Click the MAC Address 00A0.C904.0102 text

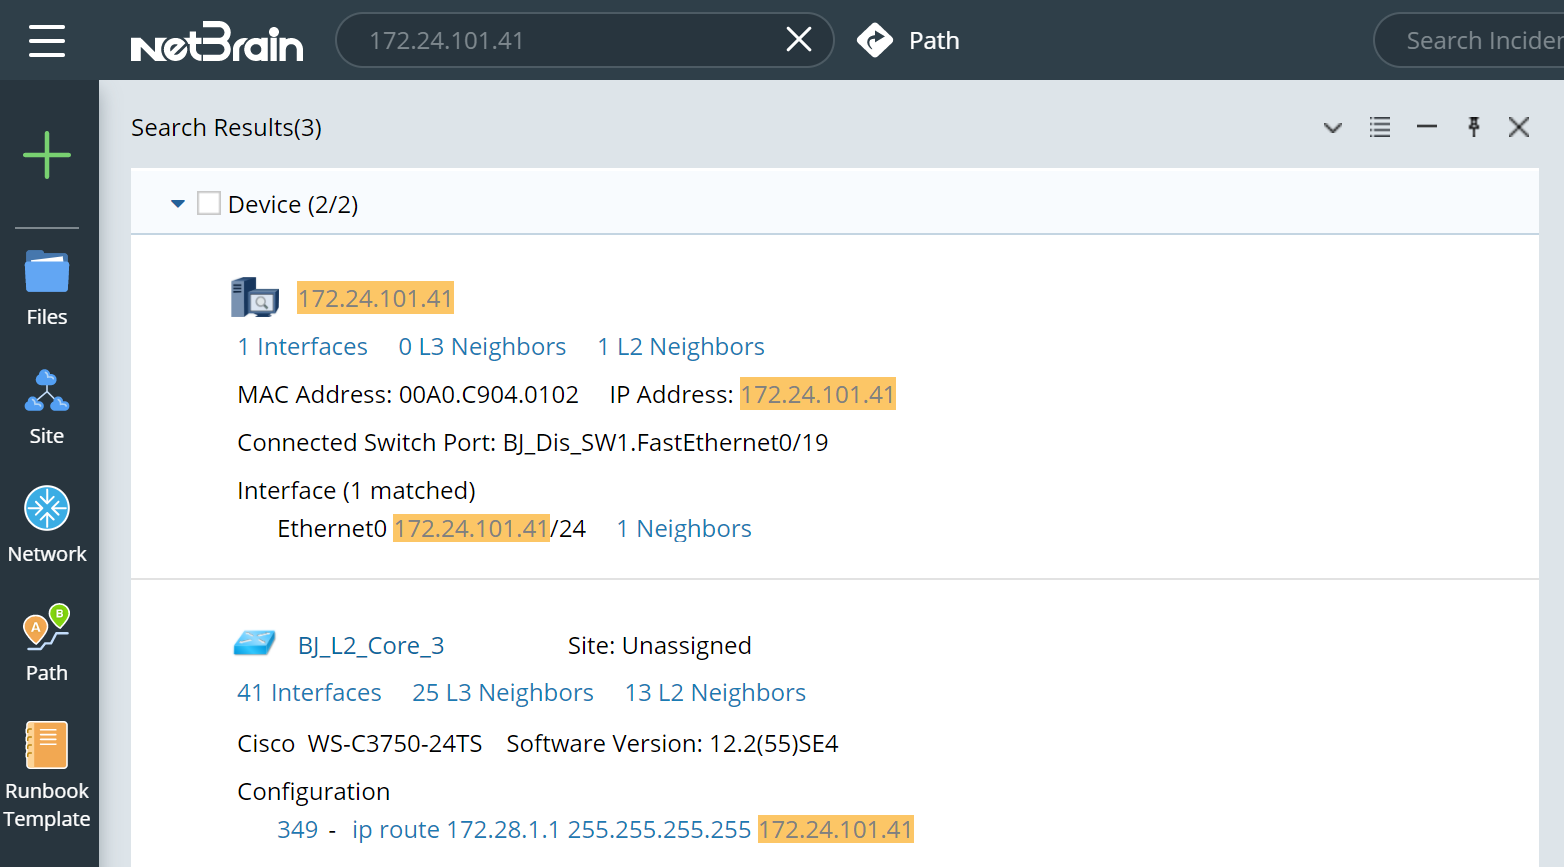tap(408, 395)
